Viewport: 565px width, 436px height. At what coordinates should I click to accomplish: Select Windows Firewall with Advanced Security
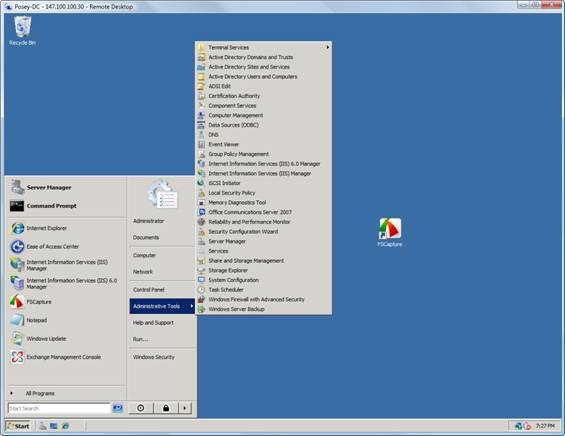263,299
